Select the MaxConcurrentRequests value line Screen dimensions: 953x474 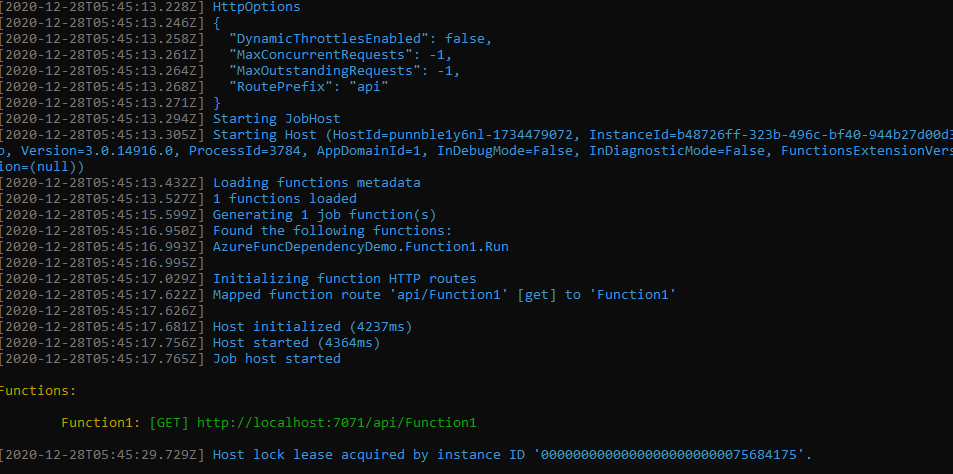click(340, 55)
